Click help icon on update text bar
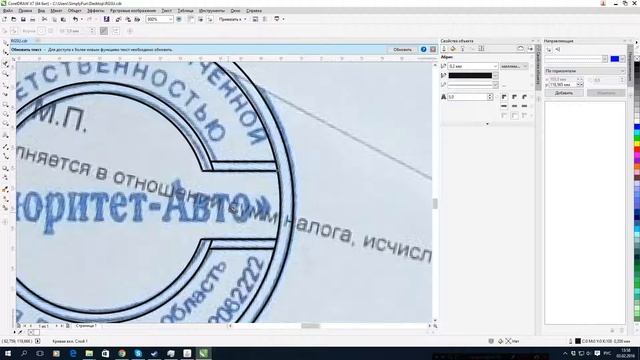640x360 pixels. pos(424,49)
